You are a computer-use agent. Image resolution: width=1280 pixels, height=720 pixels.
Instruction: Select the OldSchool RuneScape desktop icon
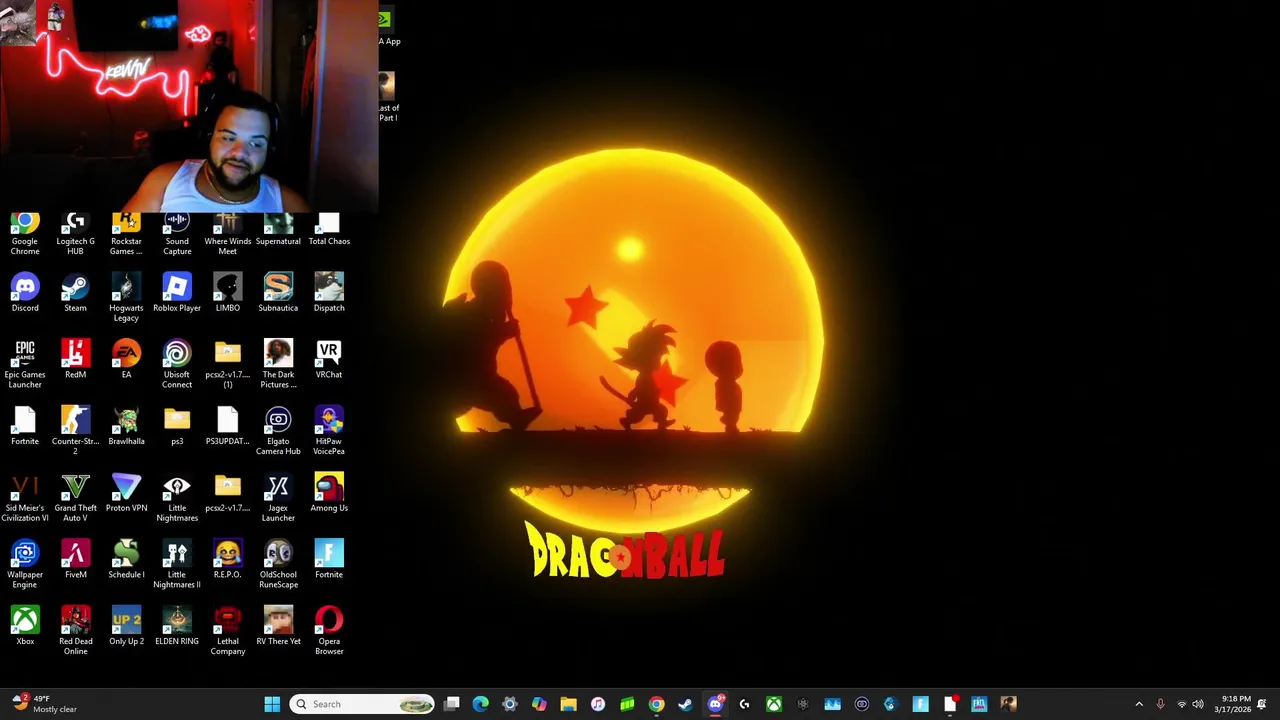coord(278,565)
